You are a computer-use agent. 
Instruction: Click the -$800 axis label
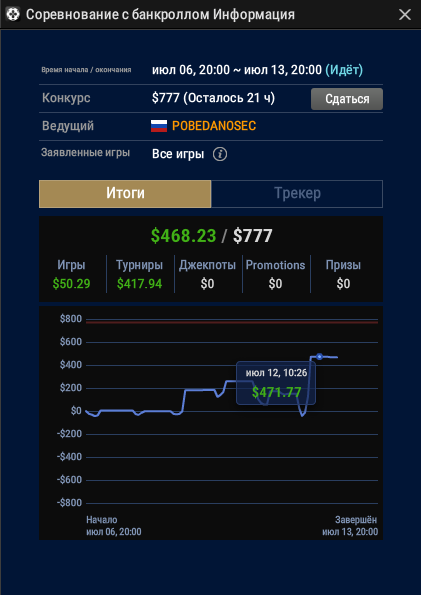coord(69,503)
